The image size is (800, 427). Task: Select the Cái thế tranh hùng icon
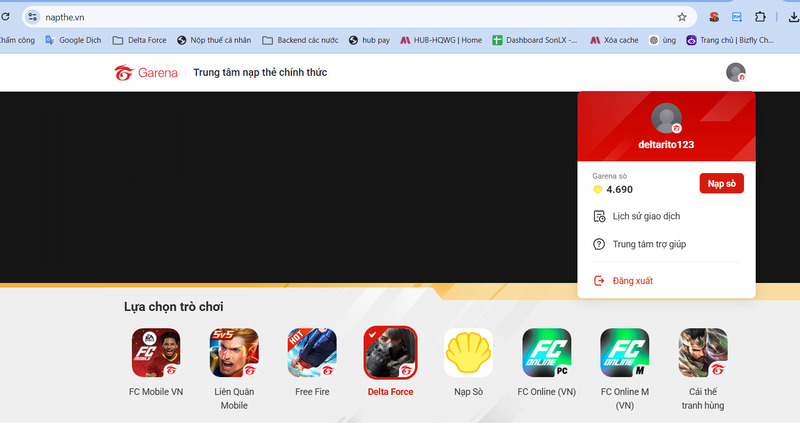[703, 353]
